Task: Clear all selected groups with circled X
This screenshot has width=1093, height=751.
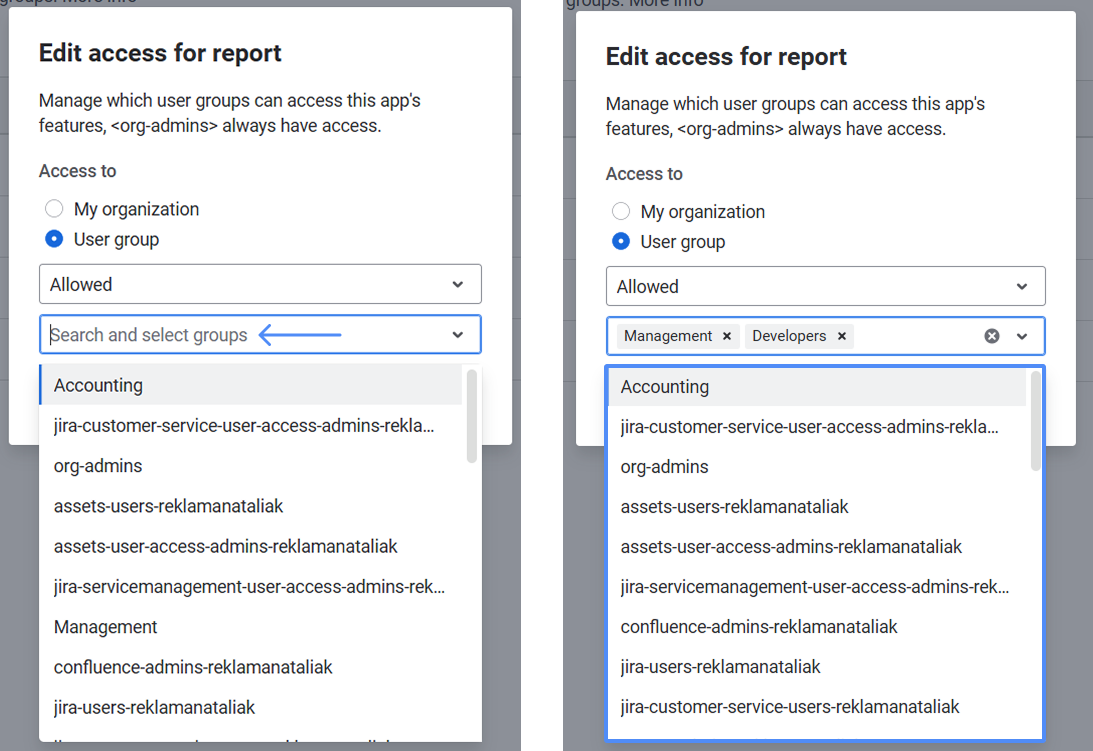Action: coord(992,336)
